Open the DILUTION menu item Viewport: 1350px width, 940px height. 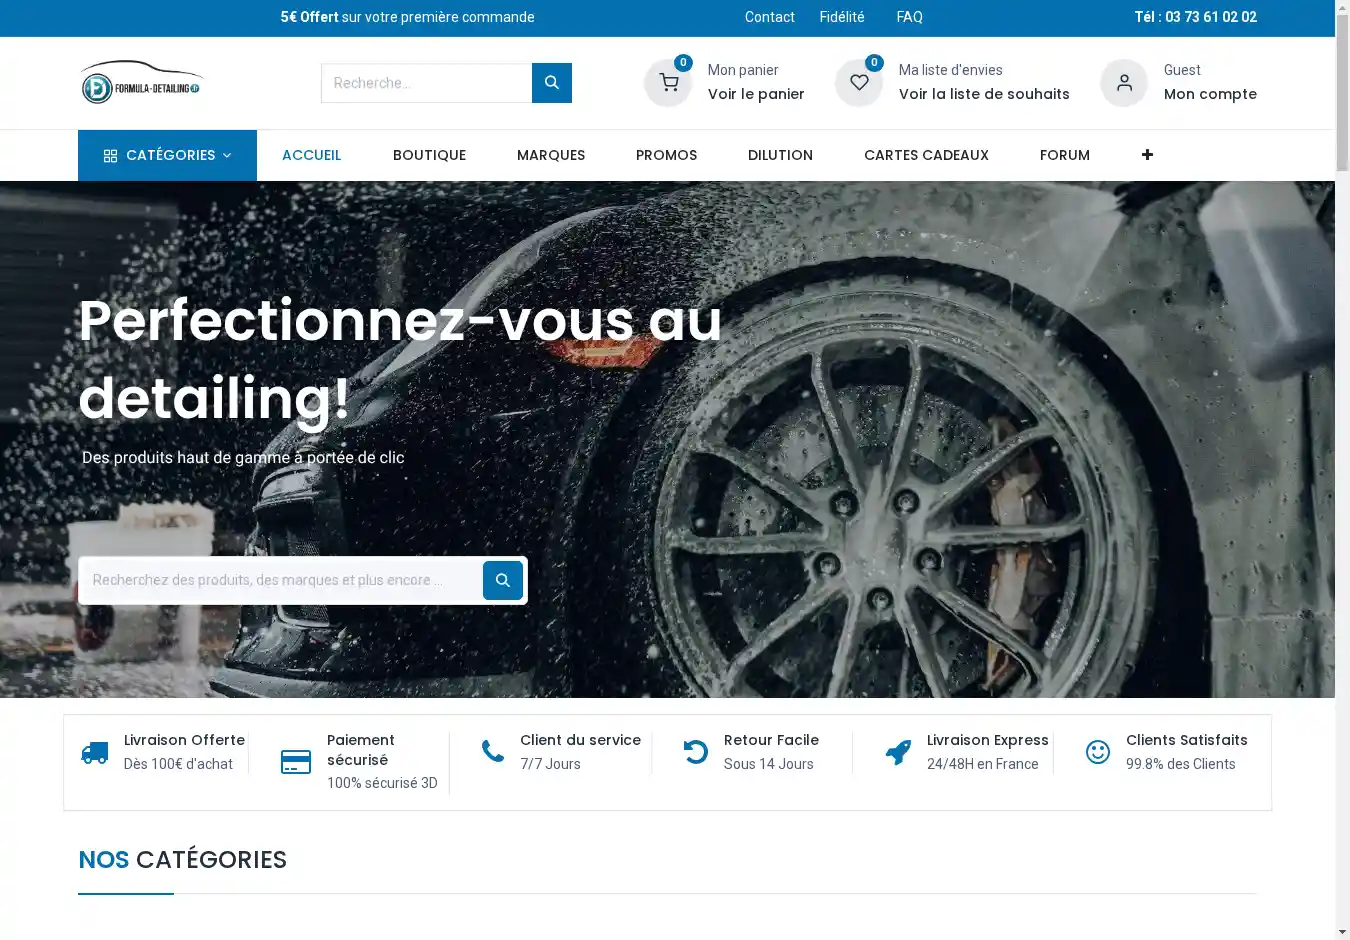(x=780, y=155)
